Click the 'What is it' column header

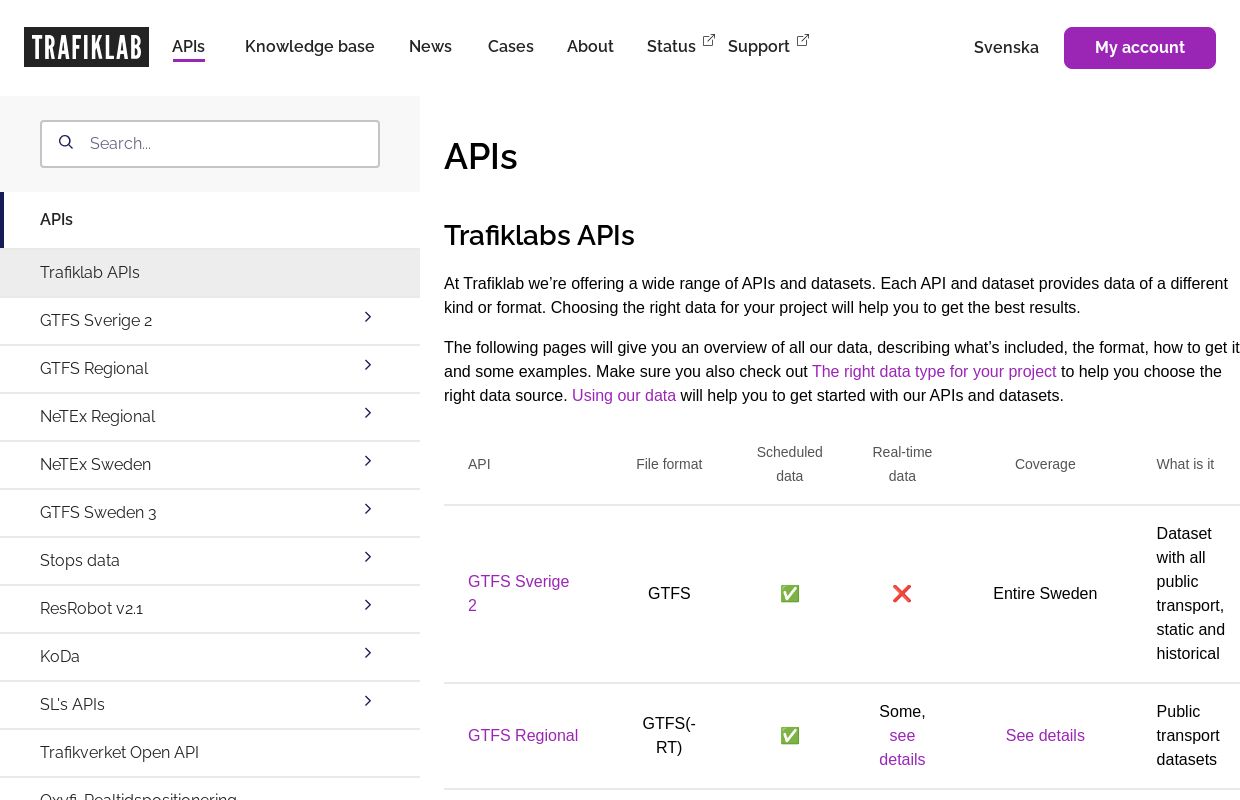point(1185,464)
